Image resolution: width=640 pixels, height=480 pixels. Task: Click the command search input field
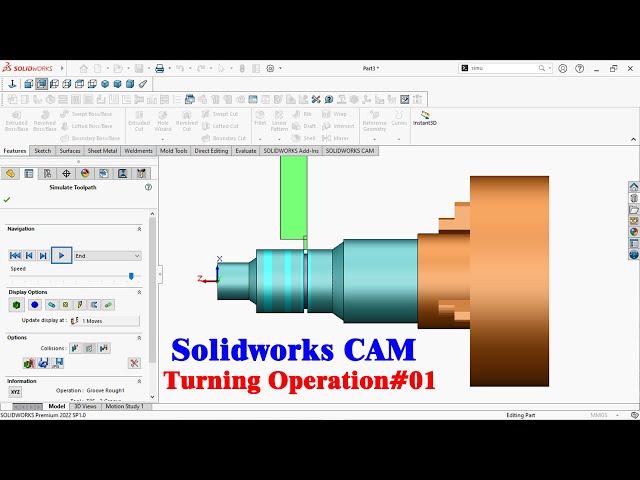point(505,68)
